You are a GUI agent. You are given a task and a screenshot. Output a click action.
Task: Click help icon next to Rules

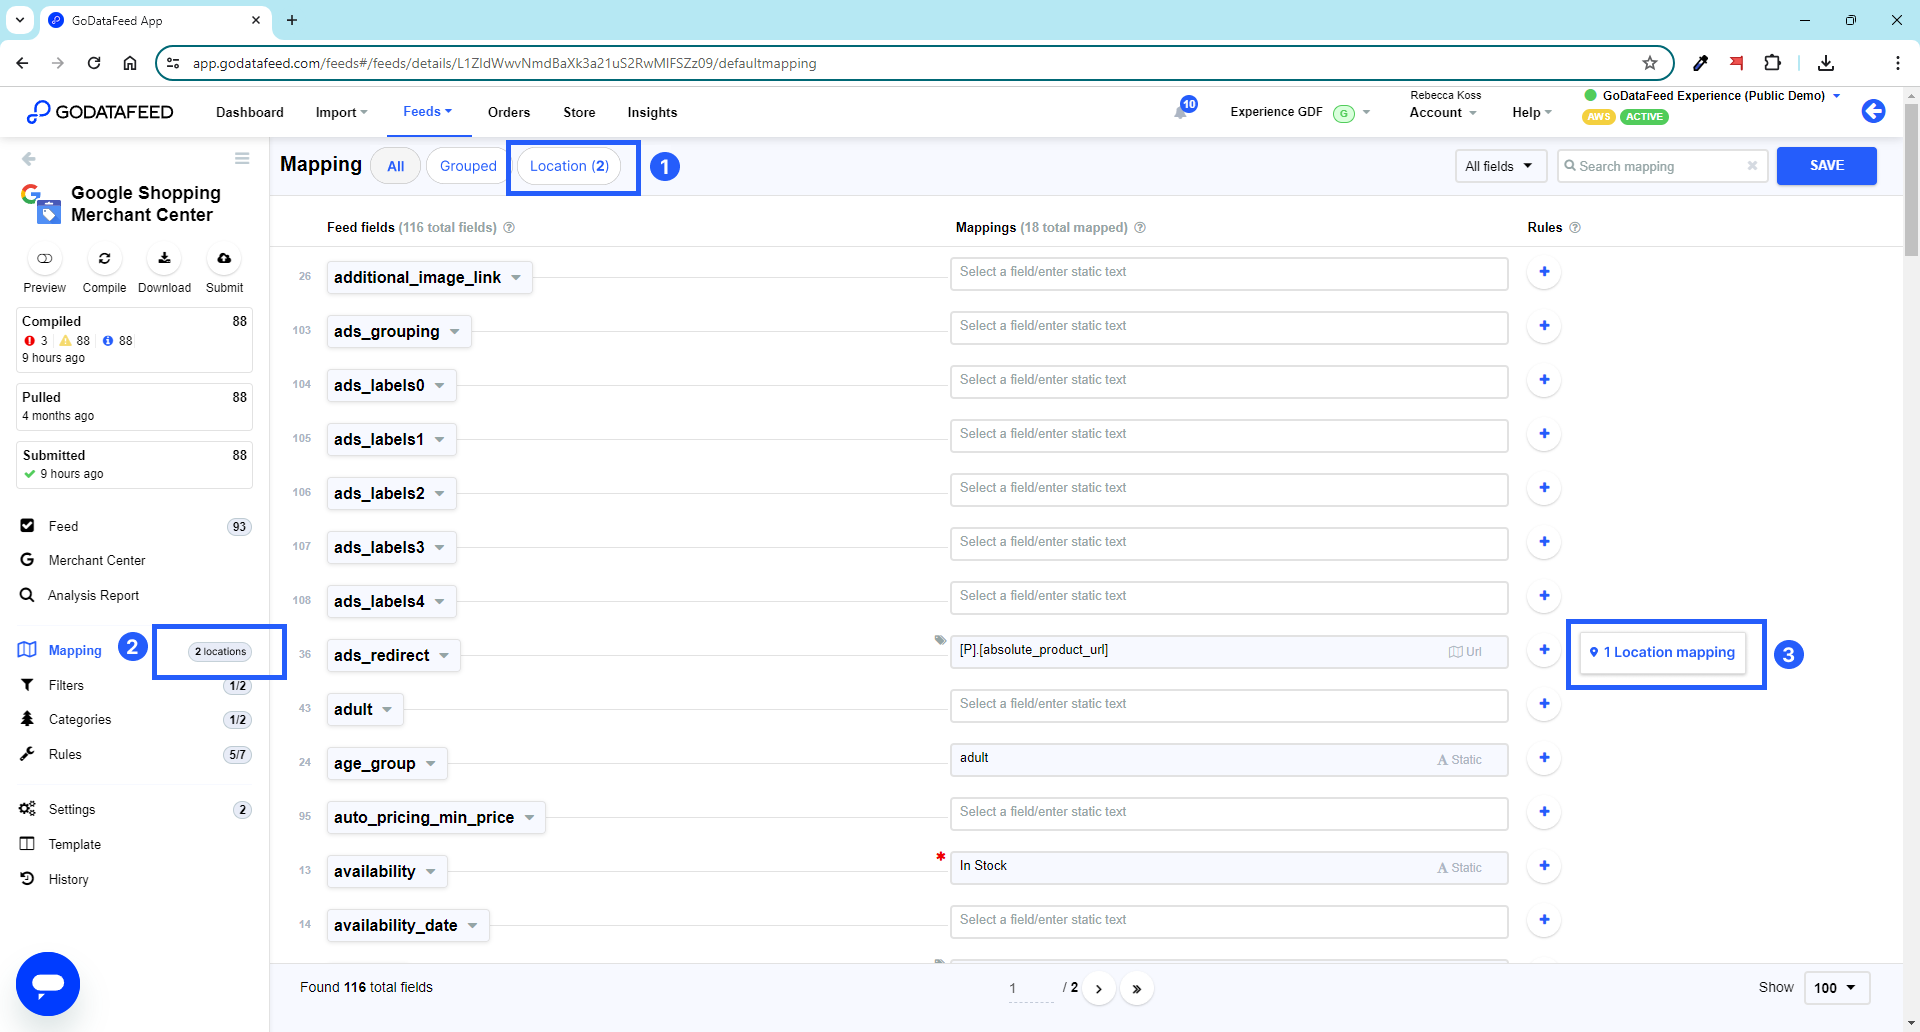(1575, 228)
